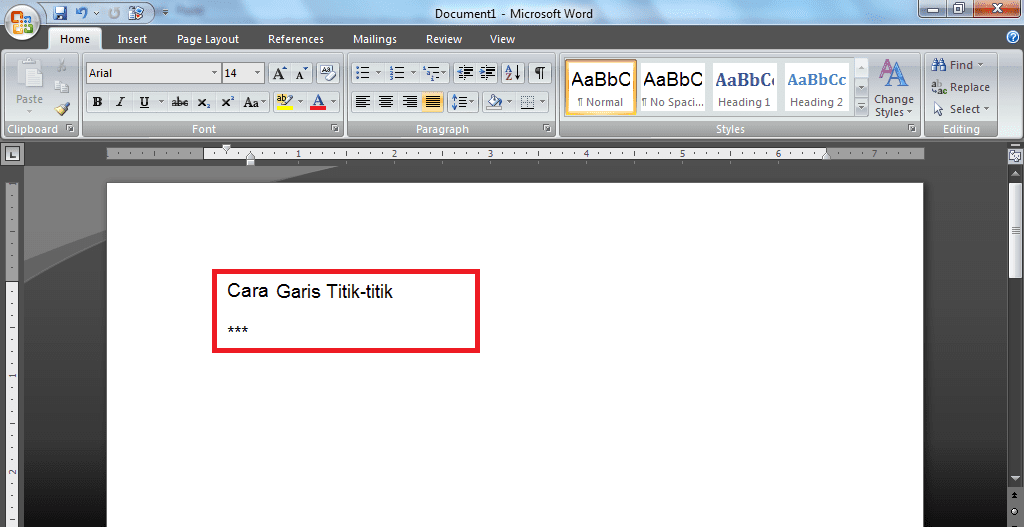Open the Multilevel List dropdown
Image resolution: width=1024 pixels, height=527 pixels.
click(x=434, y=72)
